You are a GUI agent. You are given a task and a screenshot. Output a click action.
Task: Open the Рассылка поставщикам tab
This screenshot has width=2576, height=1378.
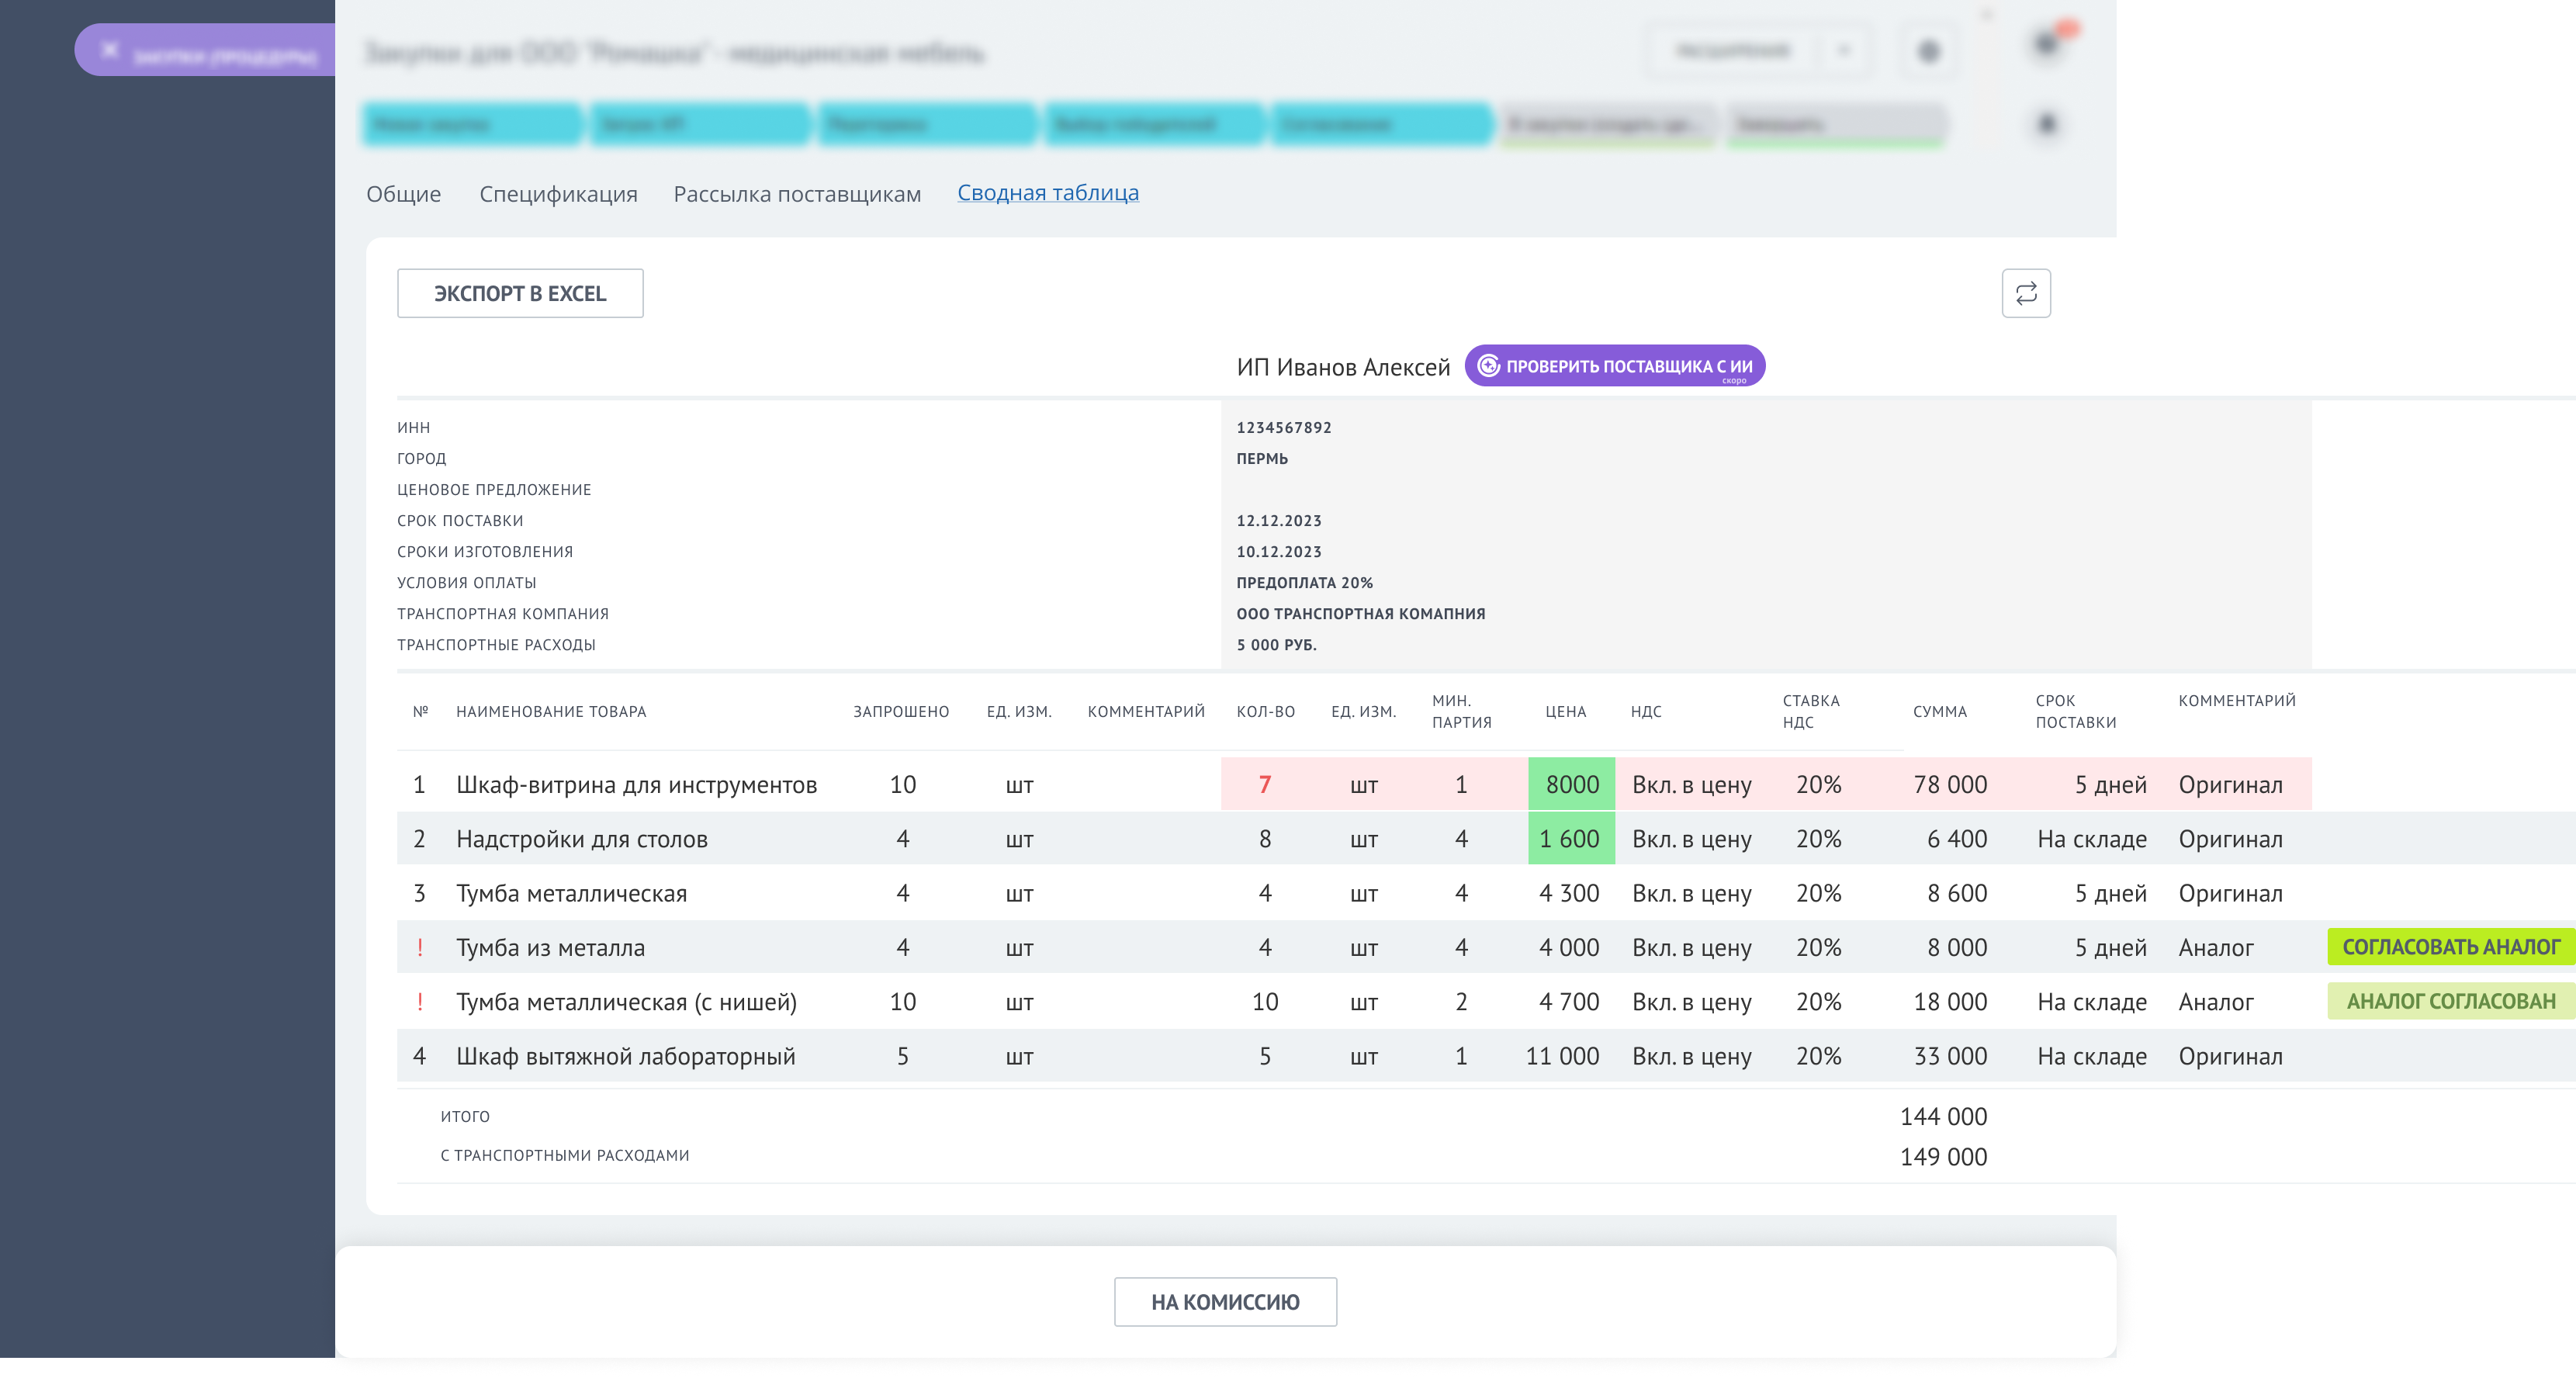797,194
